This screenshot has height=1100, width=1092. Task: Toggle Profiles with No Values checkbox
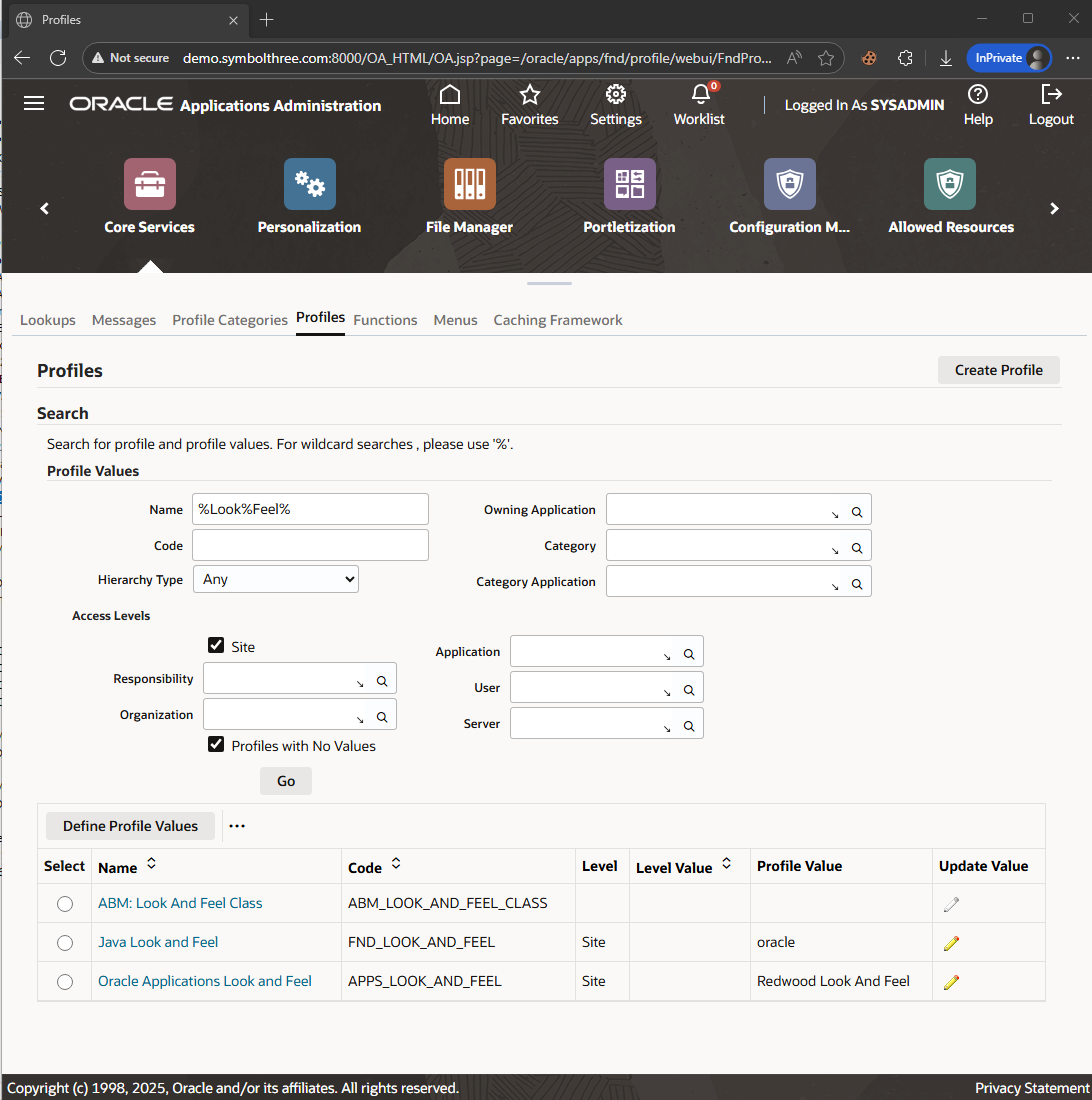[216, 745]
